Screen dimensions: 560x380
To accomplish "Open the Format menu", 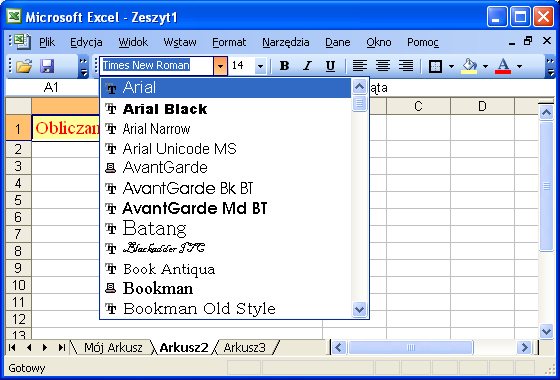I will (x=229, y=42).
